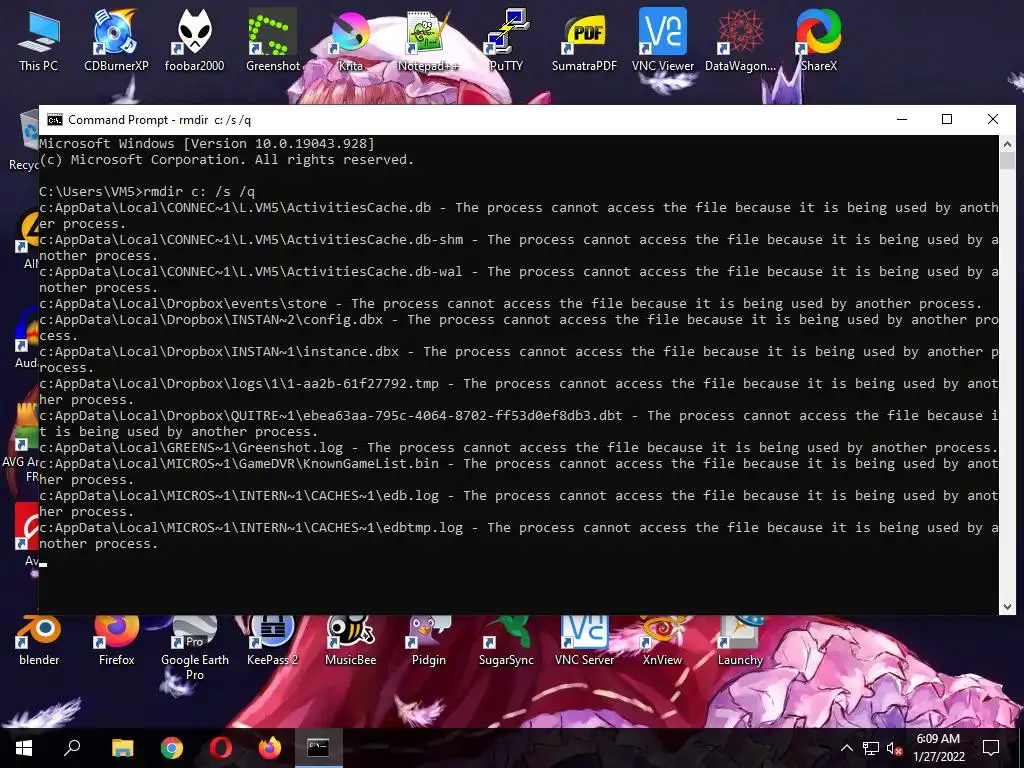Minimize the Command Prompt window

pyautogui.click(x=902, y=120)
